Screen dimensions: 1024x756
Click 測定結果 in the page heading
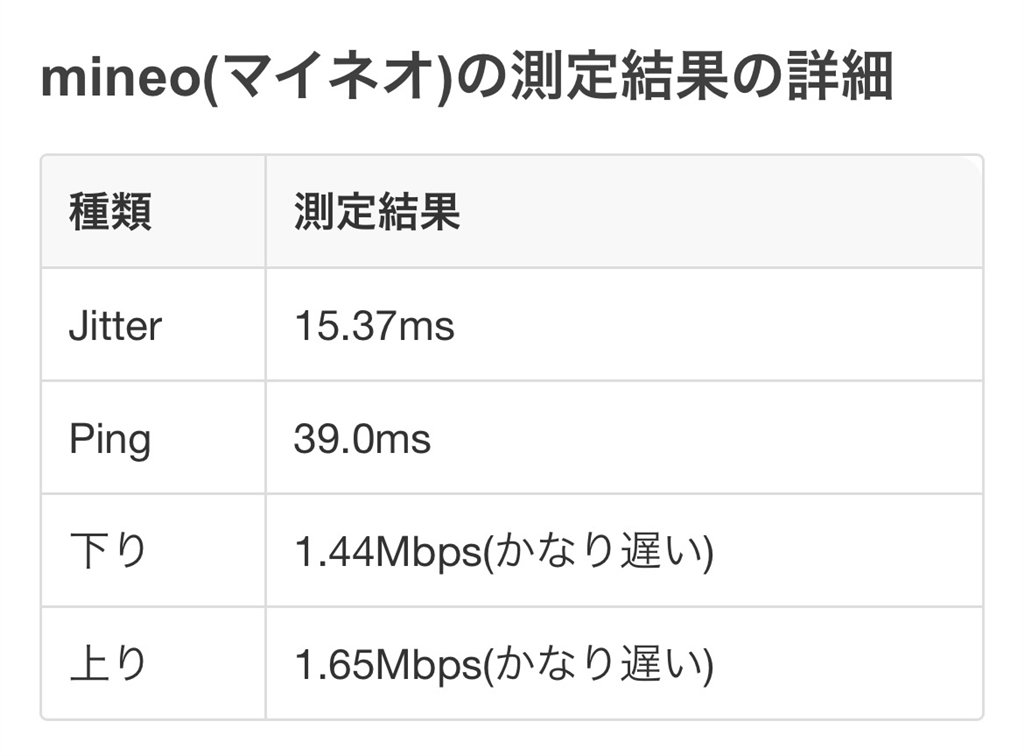coord(617,79)
